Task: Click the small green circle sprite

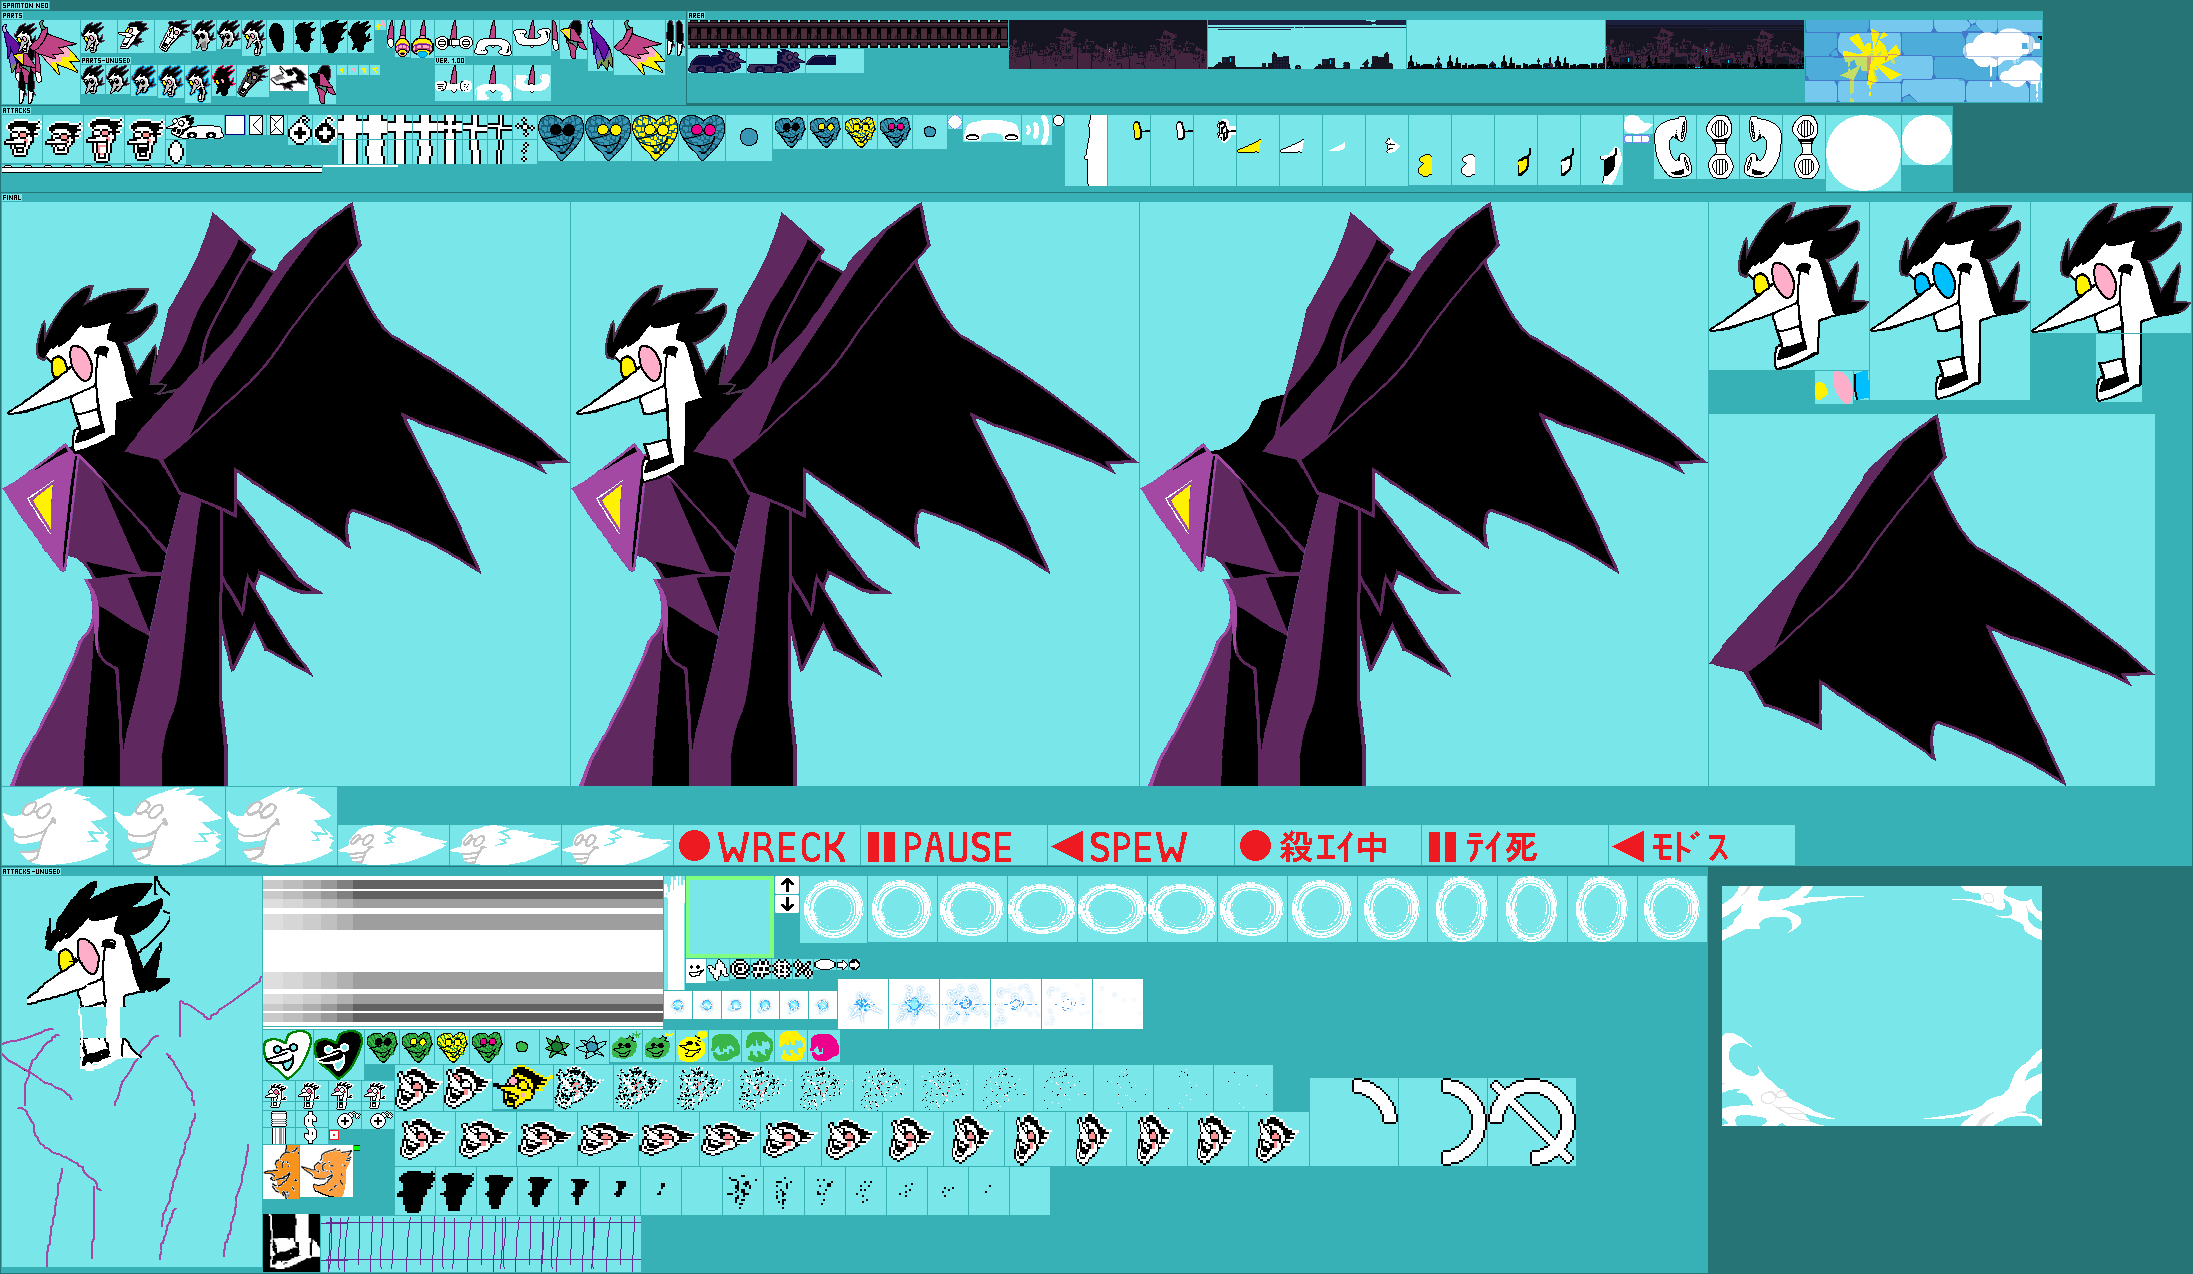Action: 521,1047
